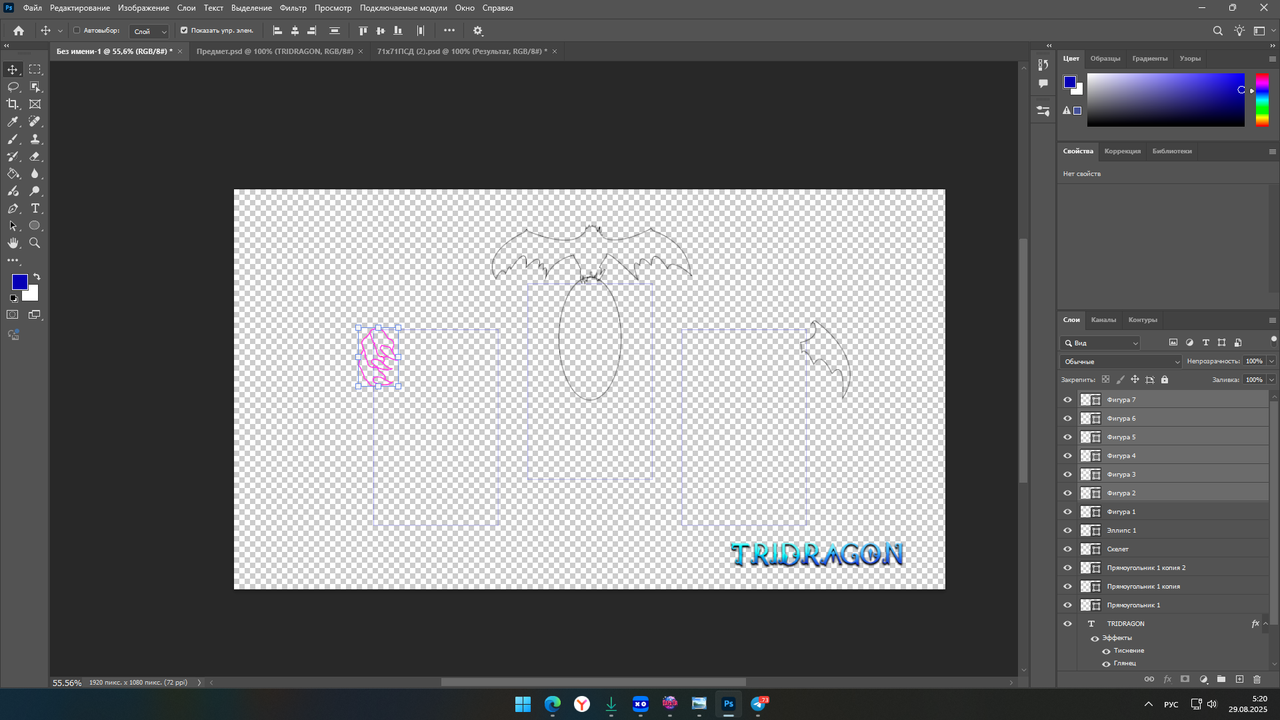Viewport: 1280px width, 720px height.
Task: Select the Crop tool
Action: click(x=13, y=104)
